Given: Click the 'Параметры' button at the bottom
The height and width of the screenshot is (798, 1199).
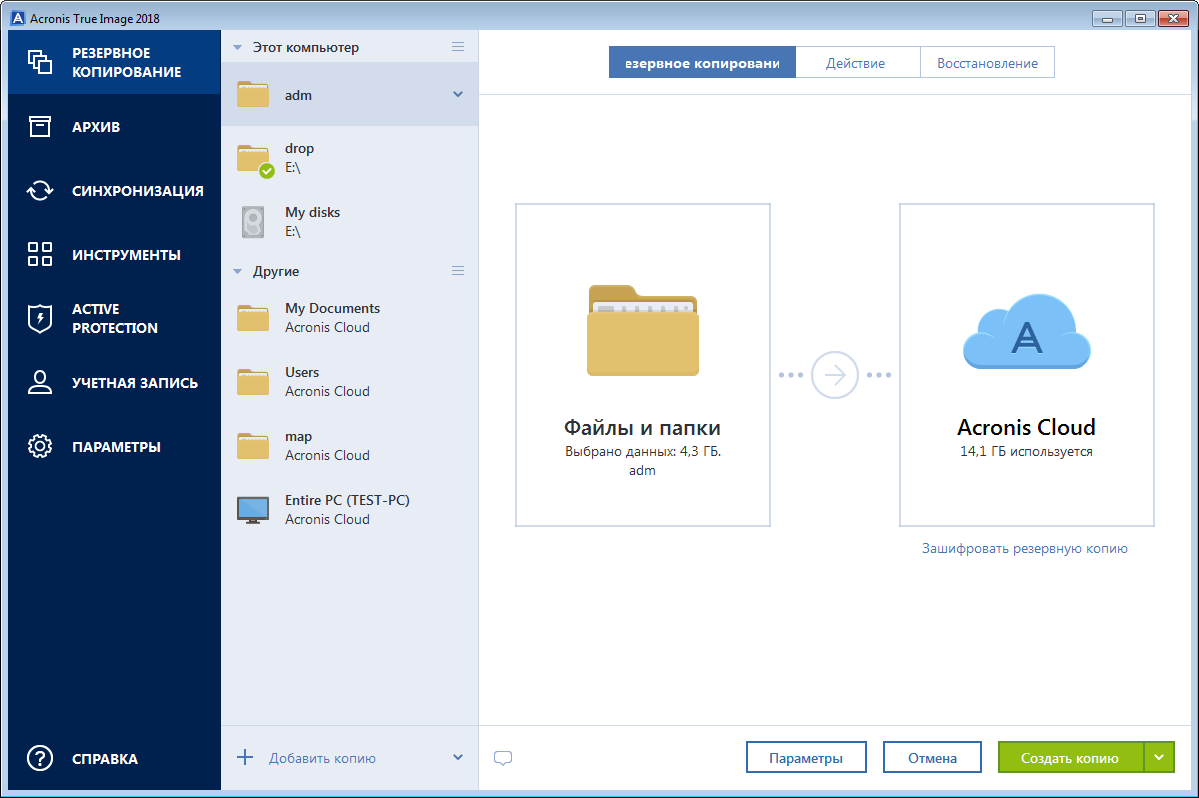Looking at the screenshot, I should tap(806, 757).
